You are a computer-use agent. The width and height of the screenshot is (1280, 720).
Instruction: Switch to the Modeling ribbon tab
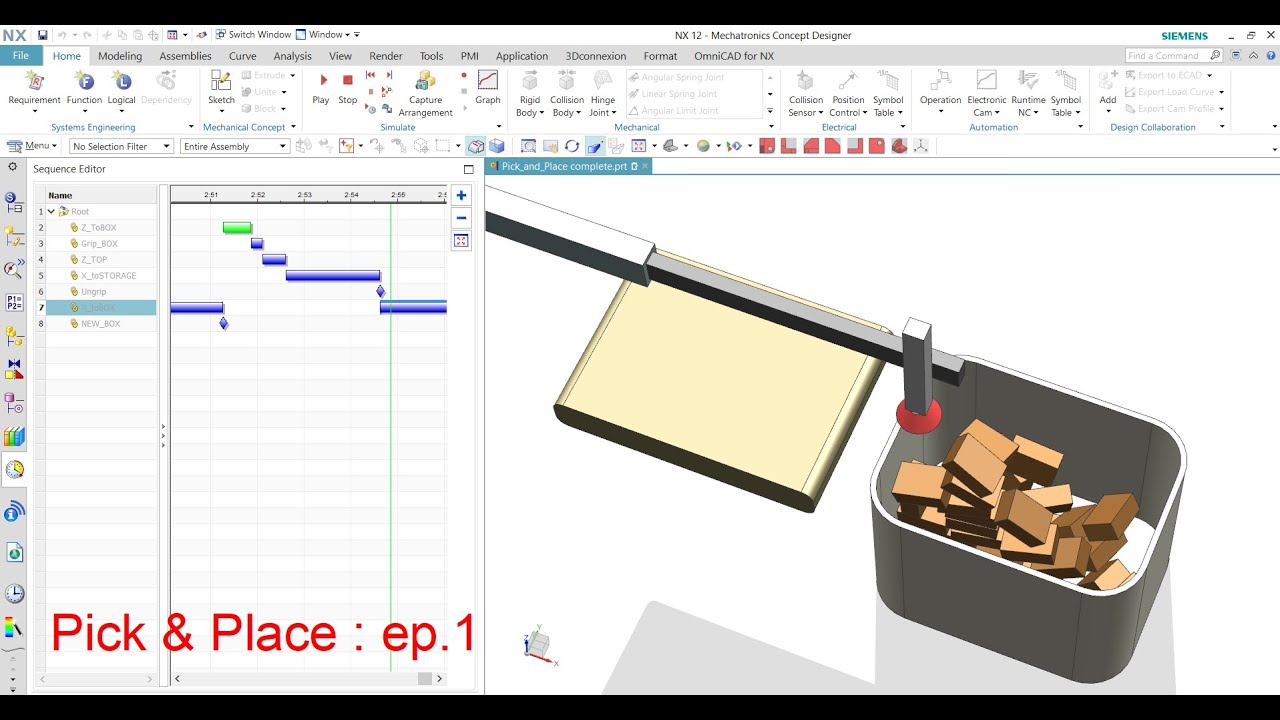point(120,56)
